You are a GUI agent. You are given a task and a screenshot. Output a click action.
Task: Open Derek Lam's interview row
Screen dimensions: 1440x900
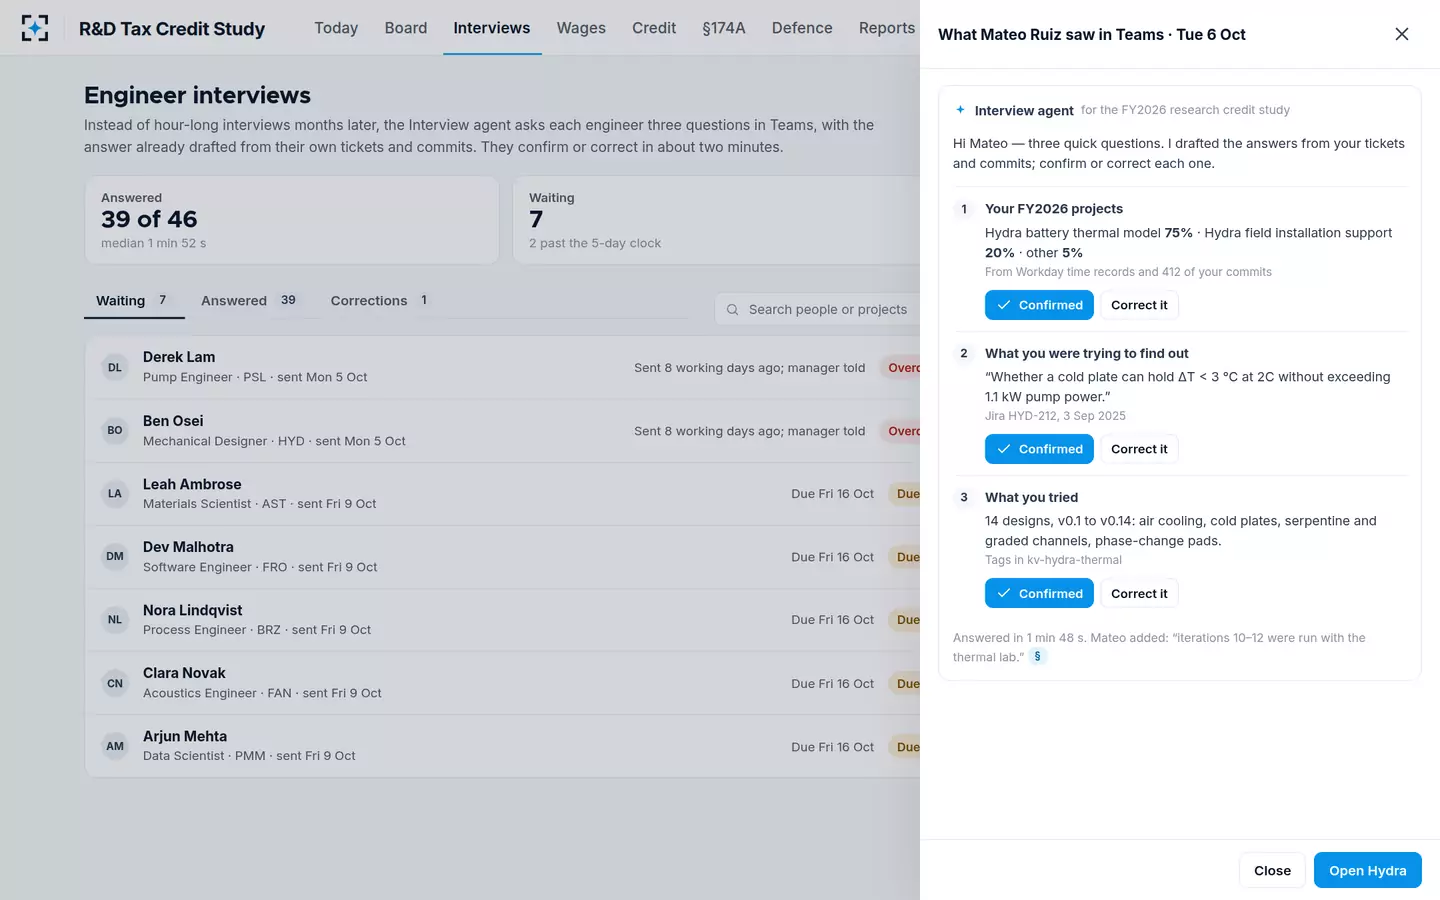[503, 367]
